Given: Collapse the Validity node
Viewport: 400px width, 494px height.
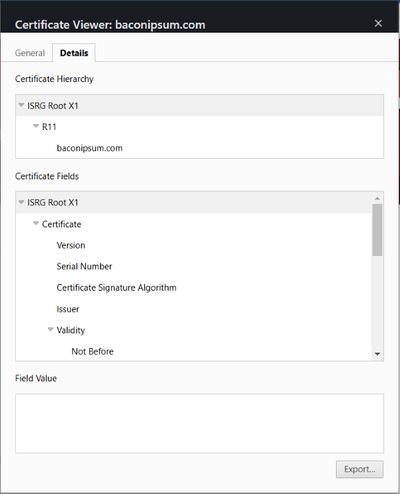Looking at the screenshot, I should click(x=51, y=329).
